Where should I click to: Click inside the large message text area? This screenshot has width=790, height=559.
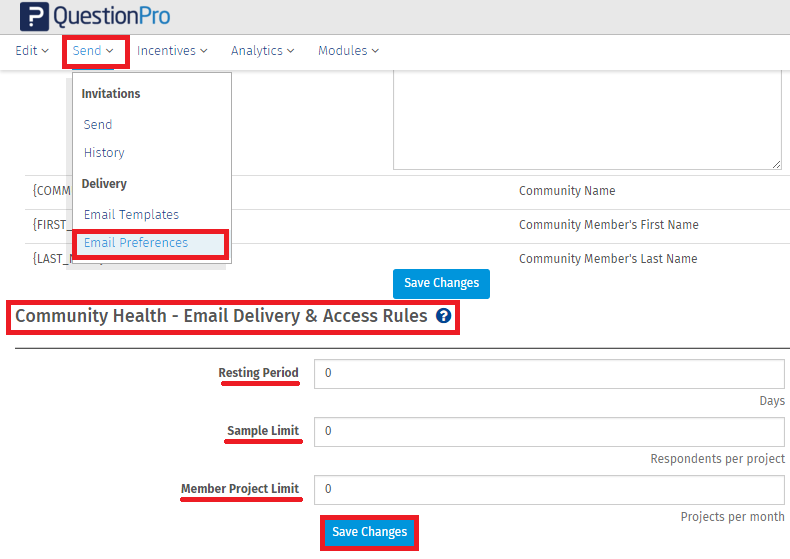point(587,120)
